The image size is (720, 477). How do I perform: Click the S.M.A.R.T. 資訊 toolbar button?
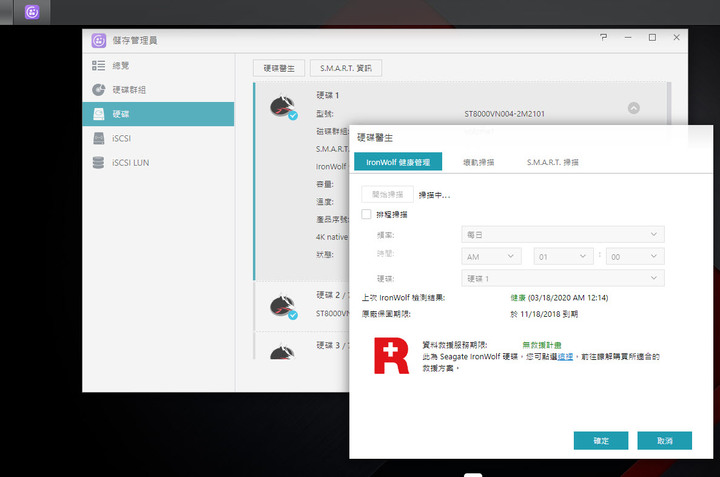(346, 68)
